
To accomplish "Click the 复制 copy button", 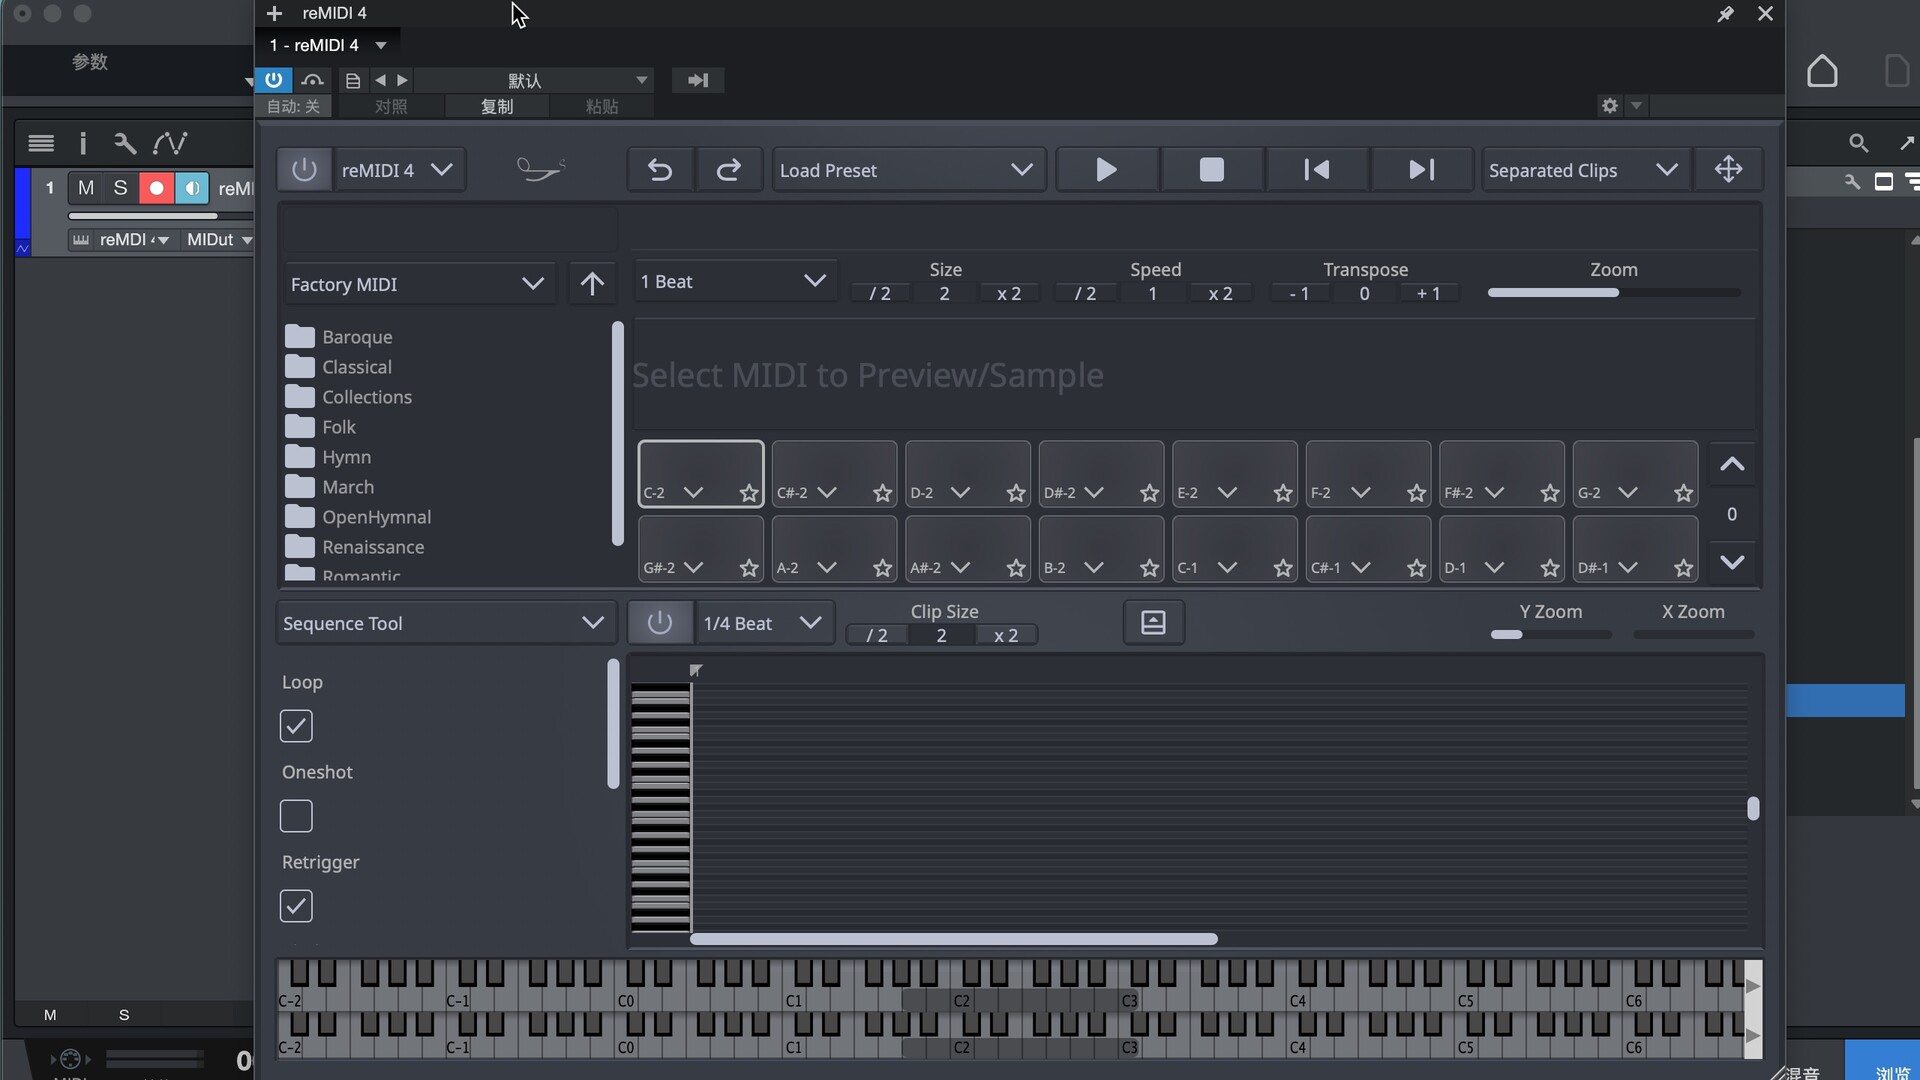I will click(x=497, y=106).
